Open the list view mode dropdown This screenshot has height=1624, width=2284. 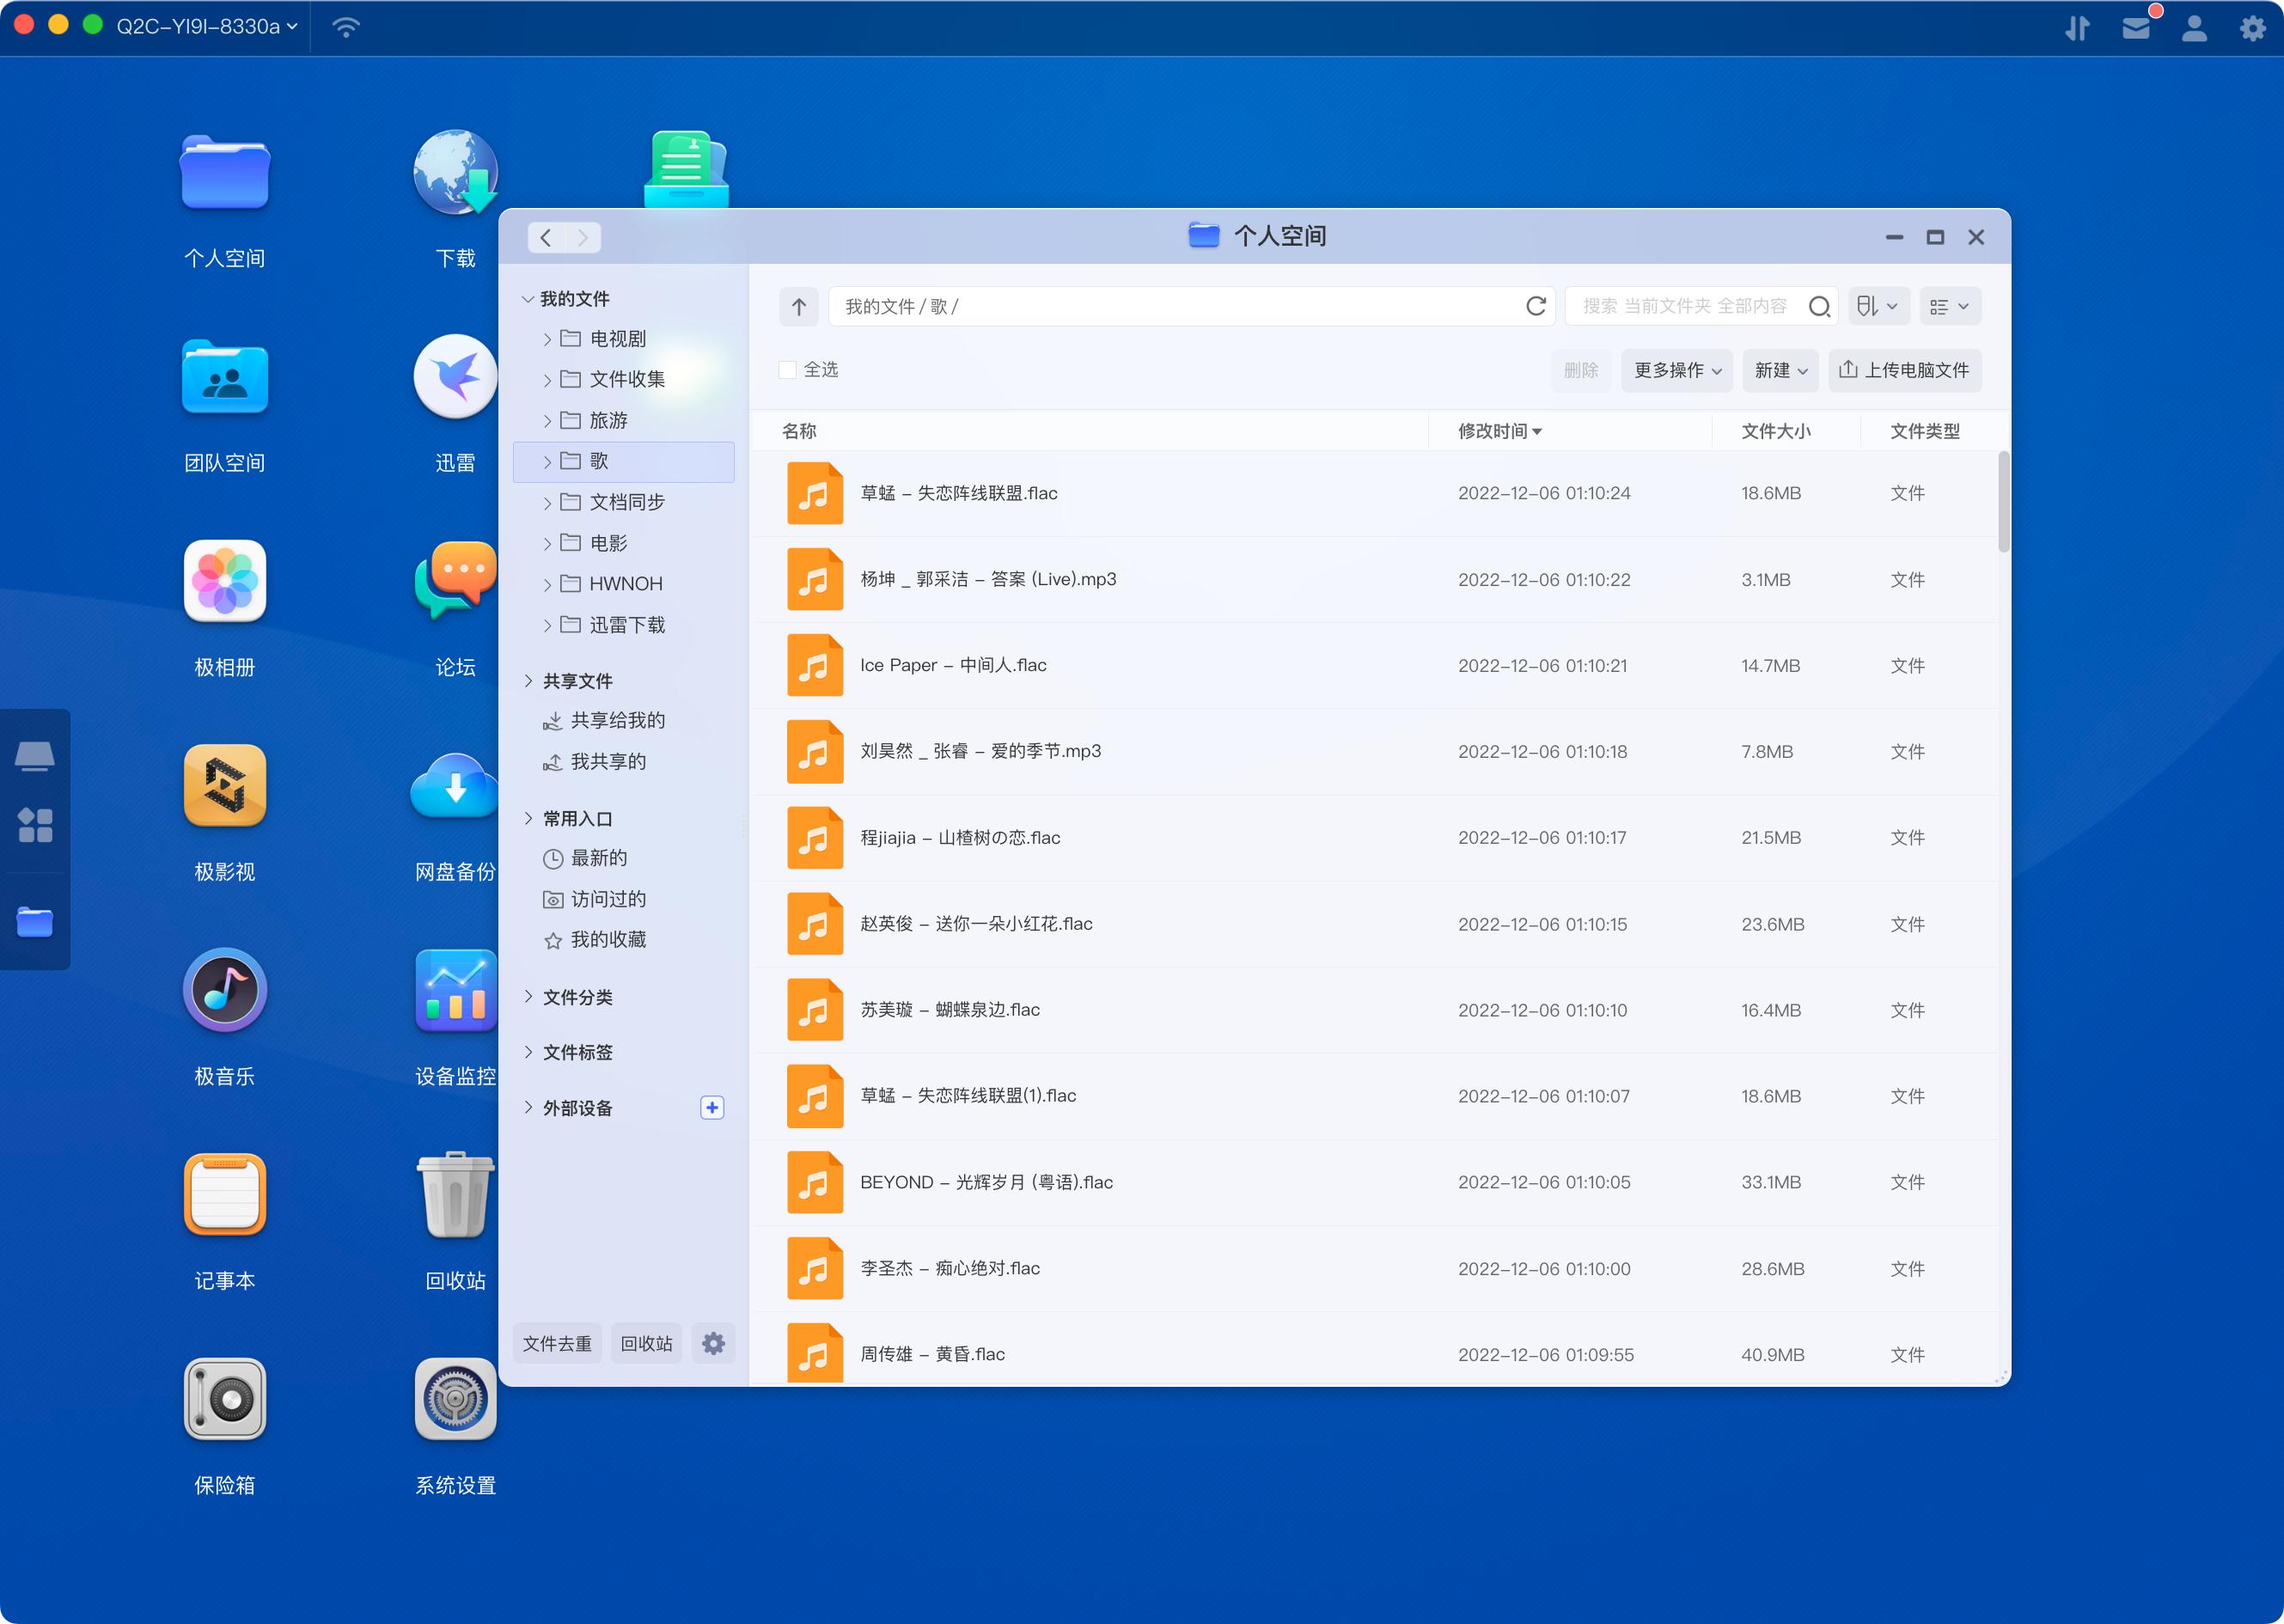1949,306
